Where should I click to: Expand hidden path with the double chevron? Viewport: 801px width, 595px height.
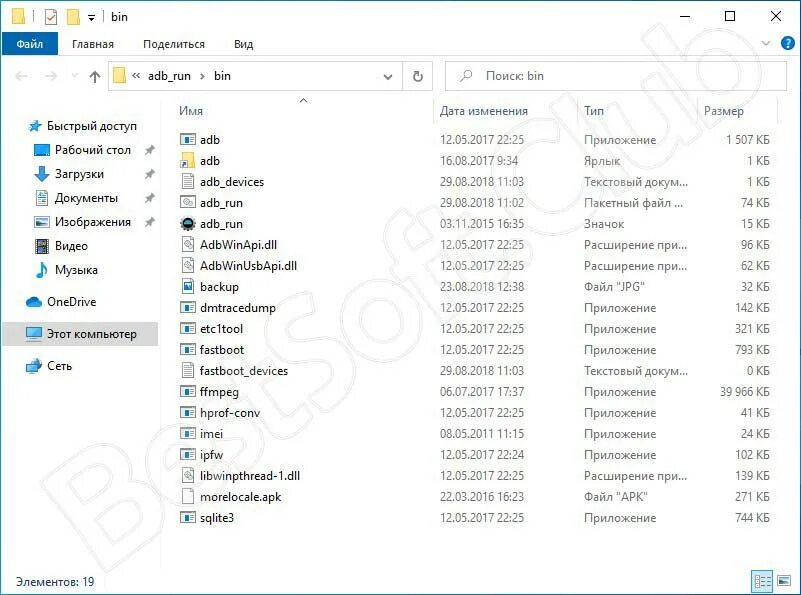(136, 76)
